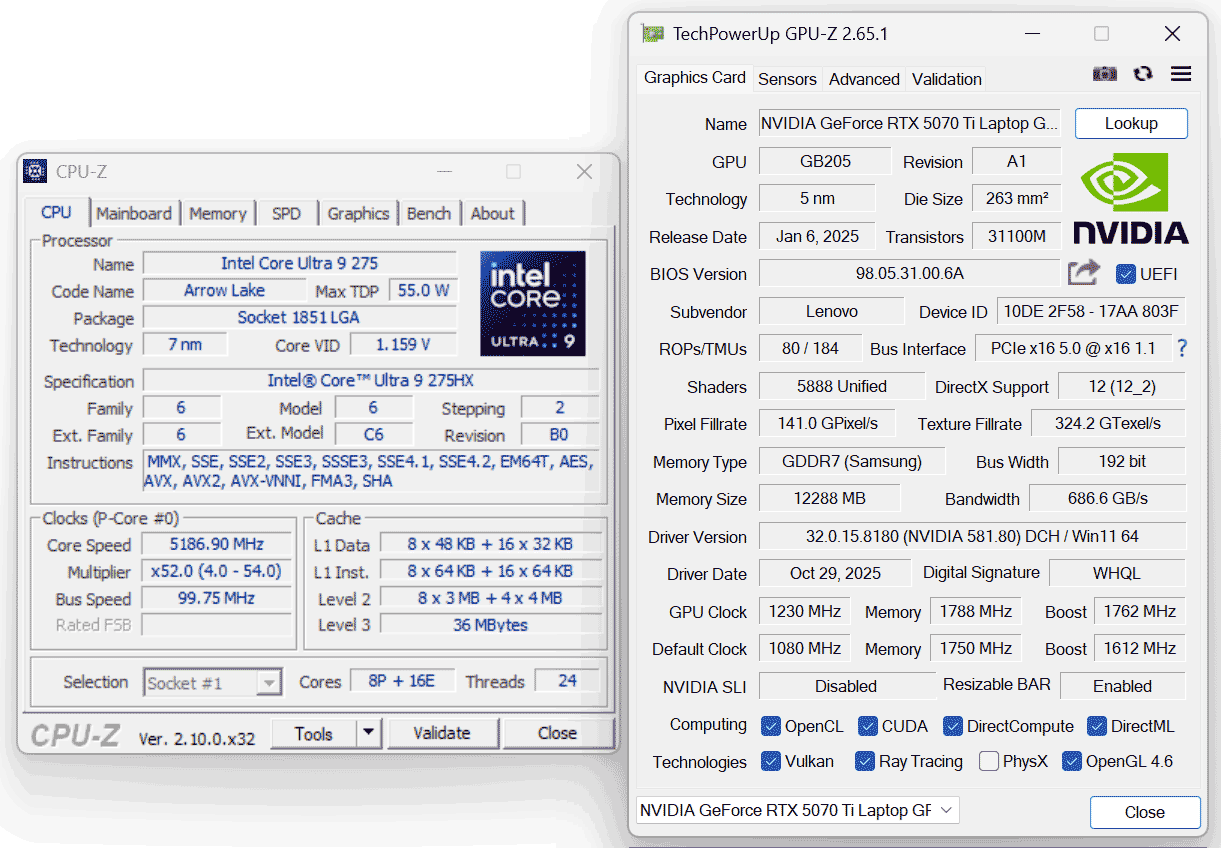Open the GPU selection dropdown at bottom
The width and height of the screenshot is (1221, 848).
797,810
